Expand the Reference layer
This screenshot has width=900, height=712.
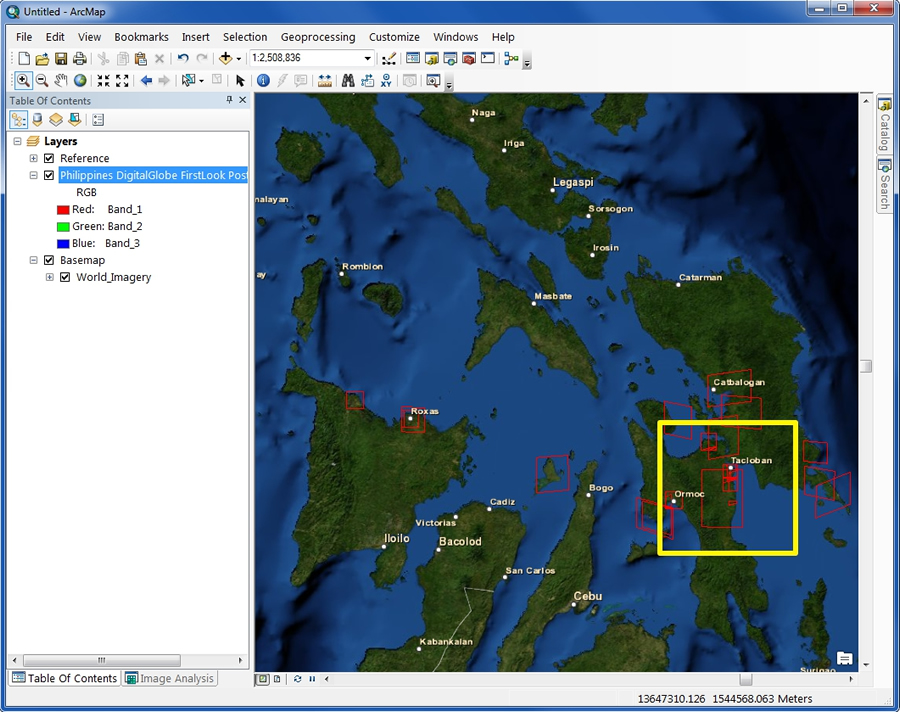[x=33, y=158]
